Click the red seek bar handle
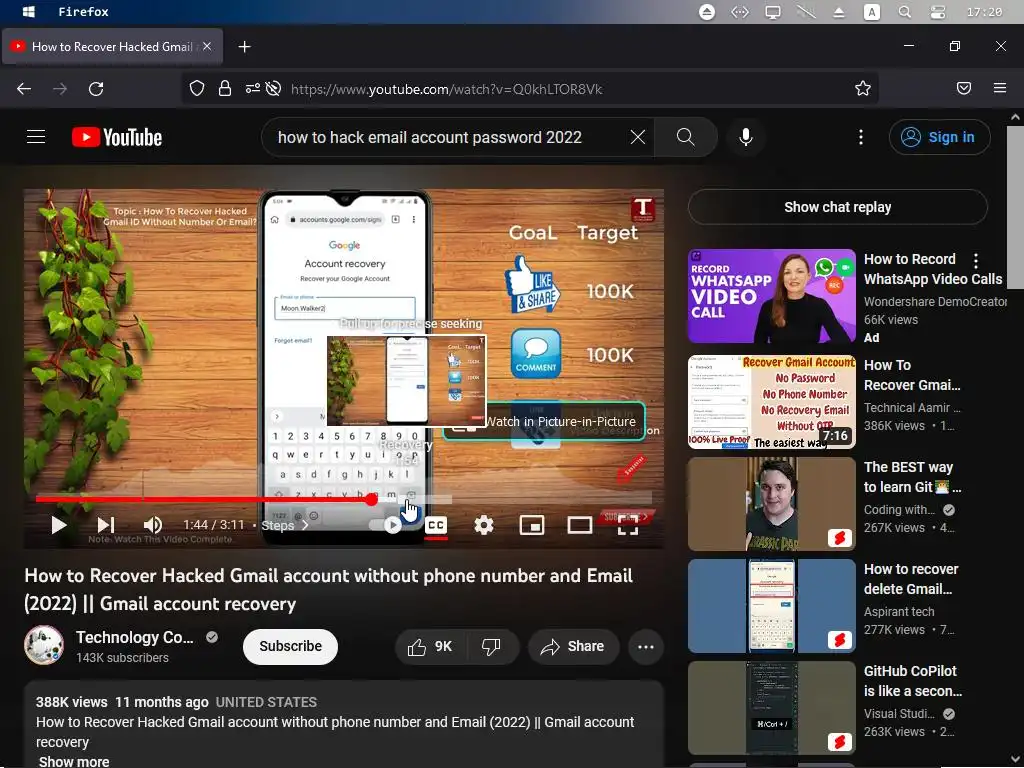1024x768 pixels. (372, 500)
